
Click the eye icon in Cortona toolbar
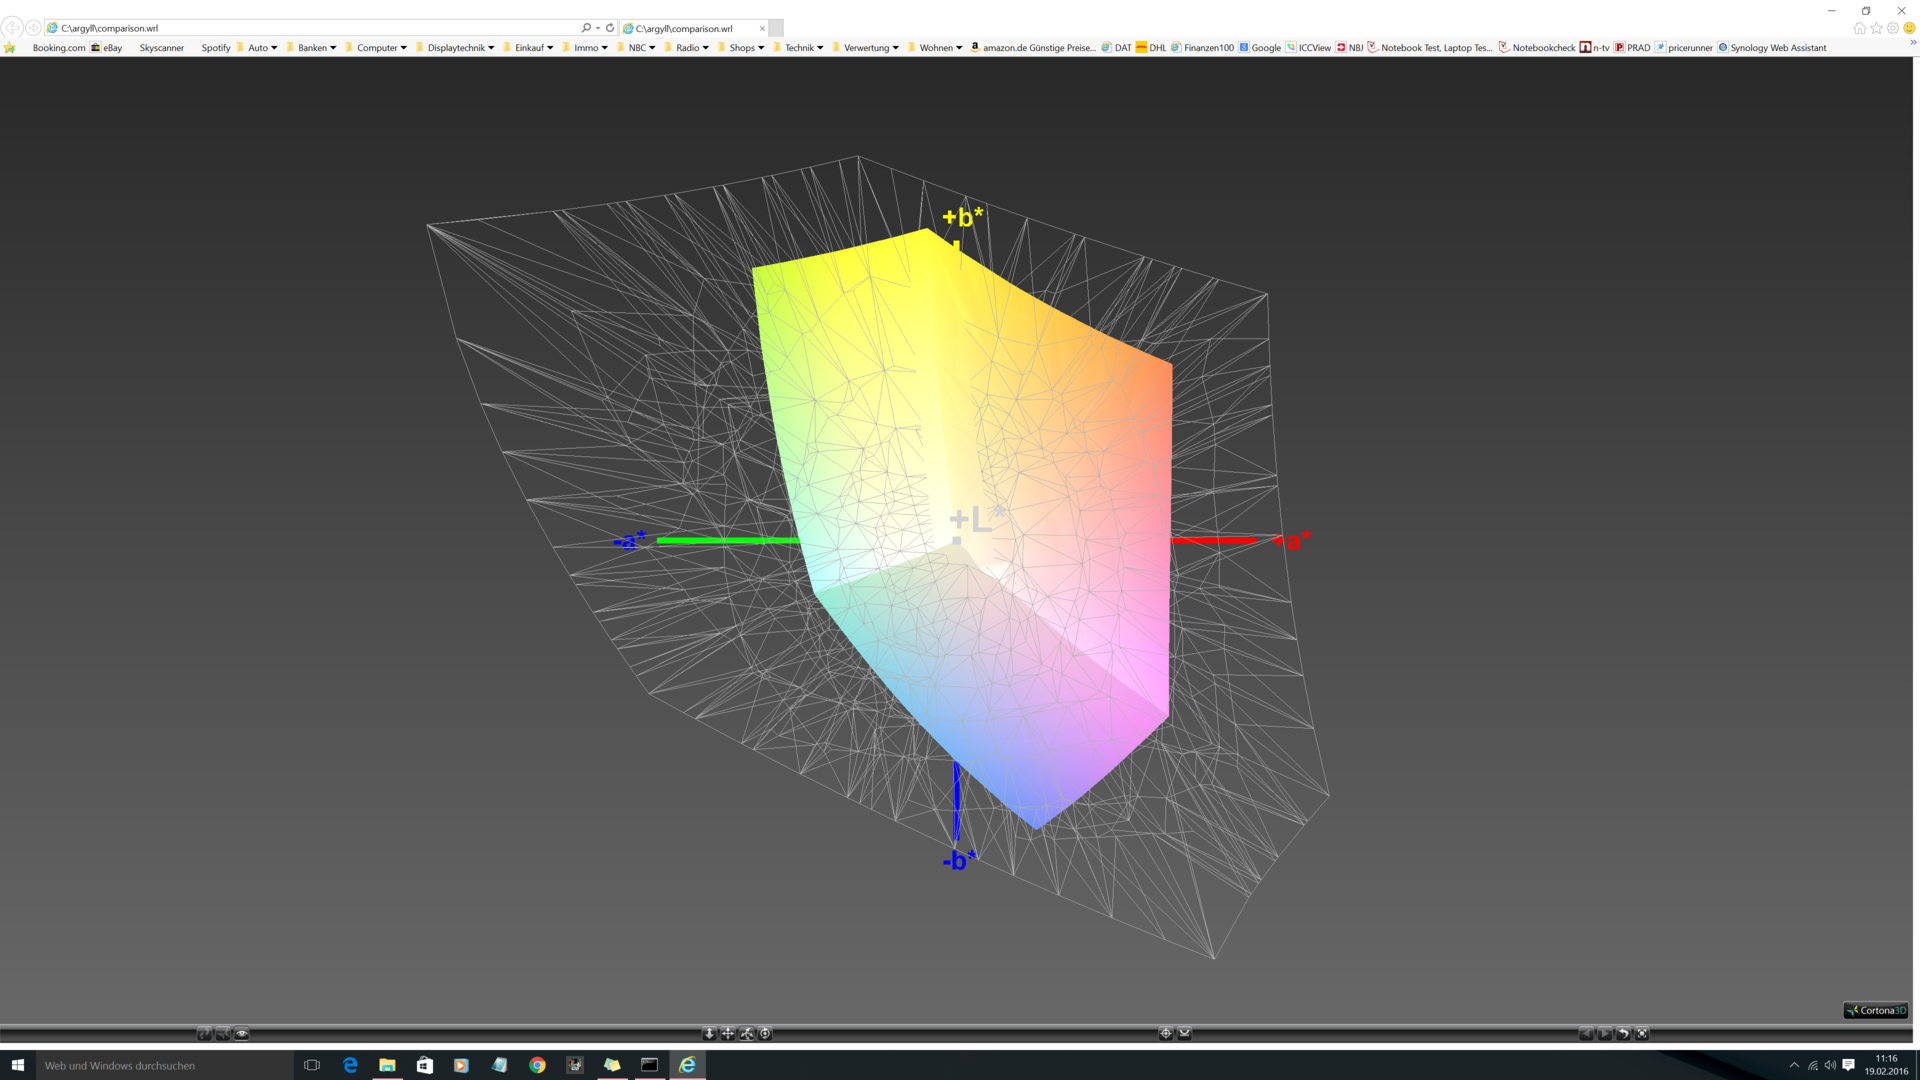[241, 1034]
